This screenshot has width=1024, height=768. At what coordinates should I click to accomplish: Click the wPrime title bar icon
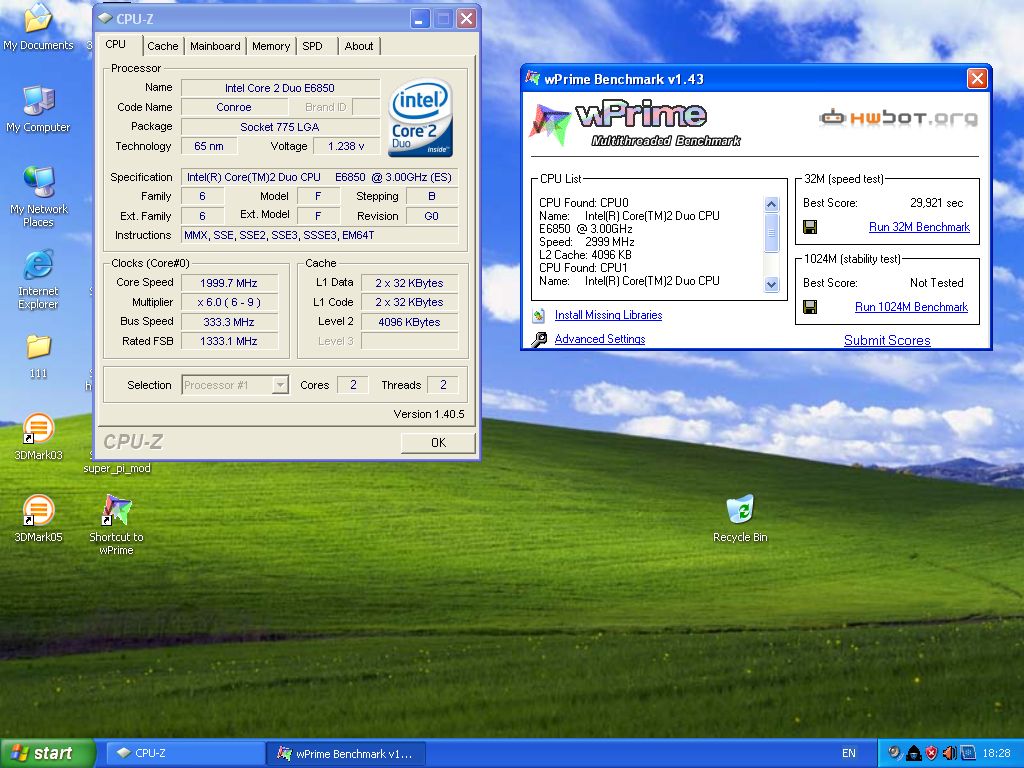[533, 78]
